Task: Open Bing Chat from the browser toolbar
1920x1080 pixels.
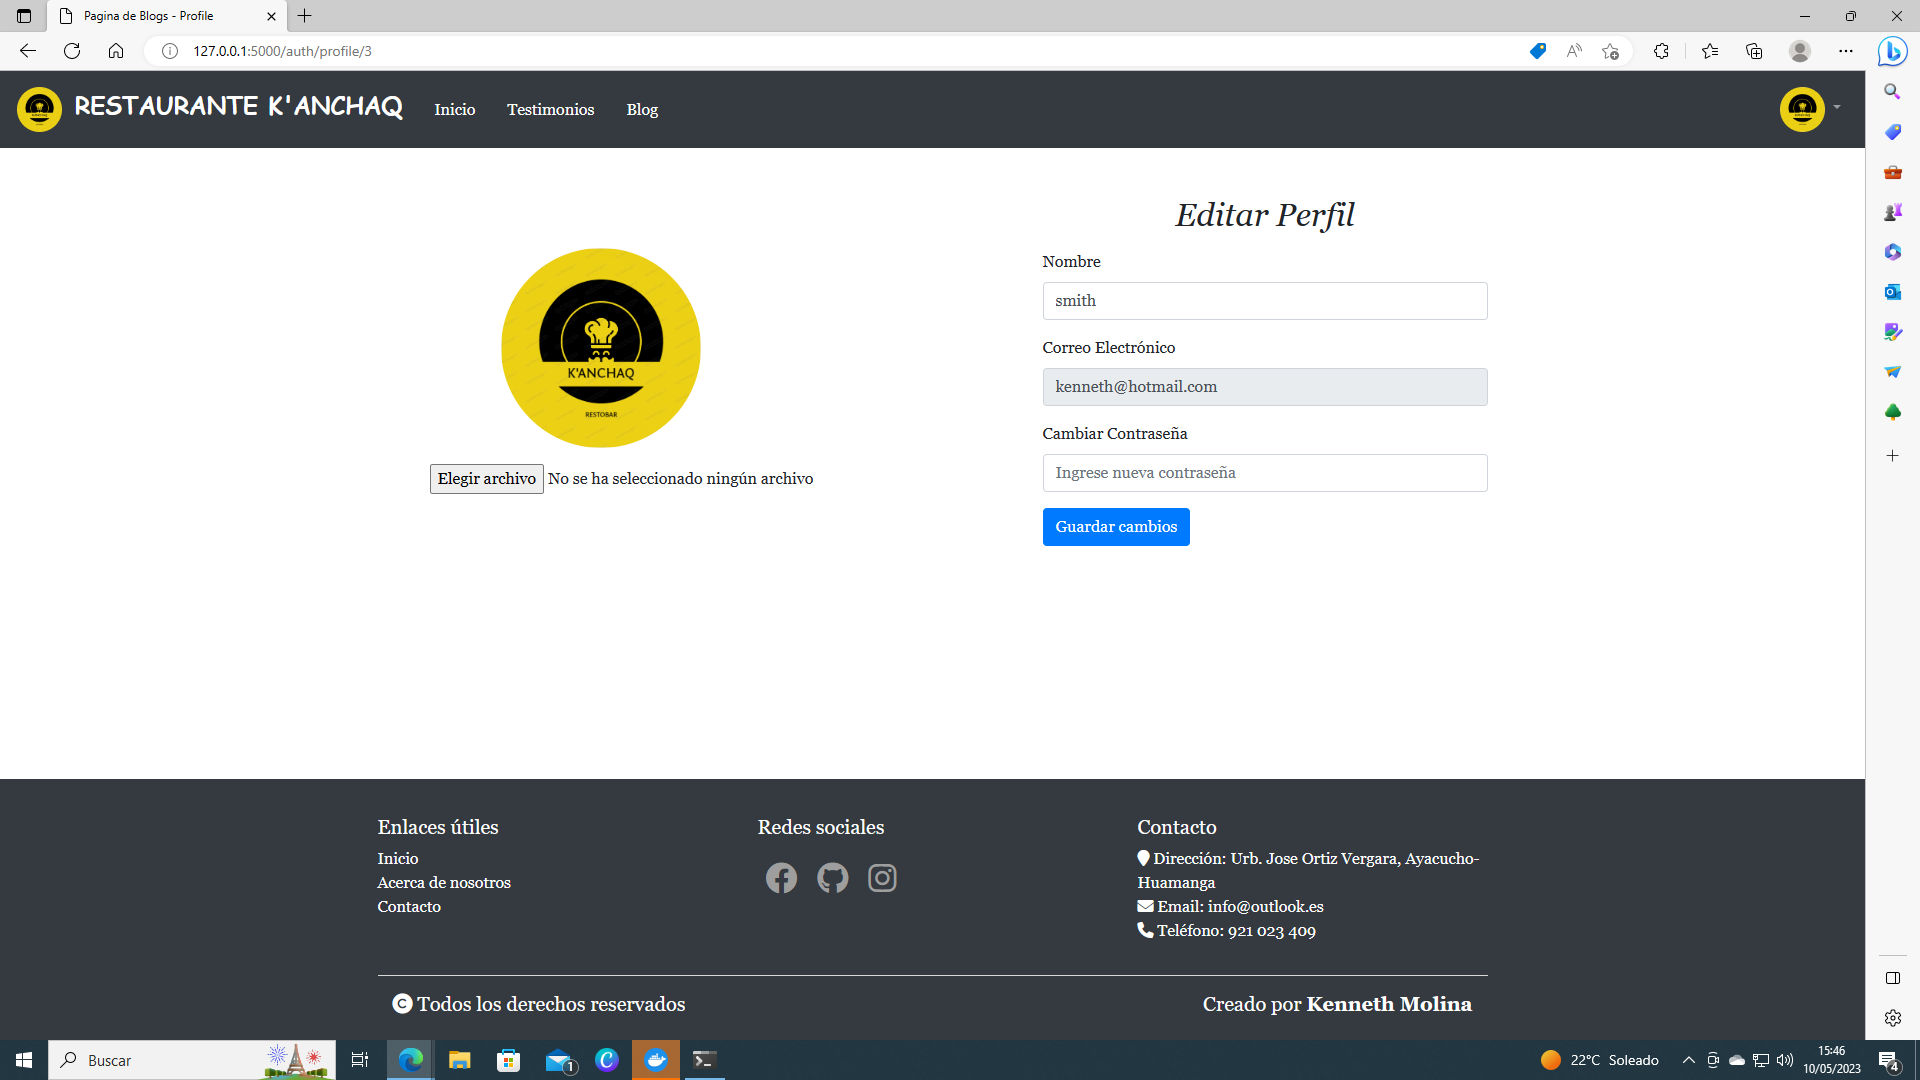Action: coord(1892,51)
